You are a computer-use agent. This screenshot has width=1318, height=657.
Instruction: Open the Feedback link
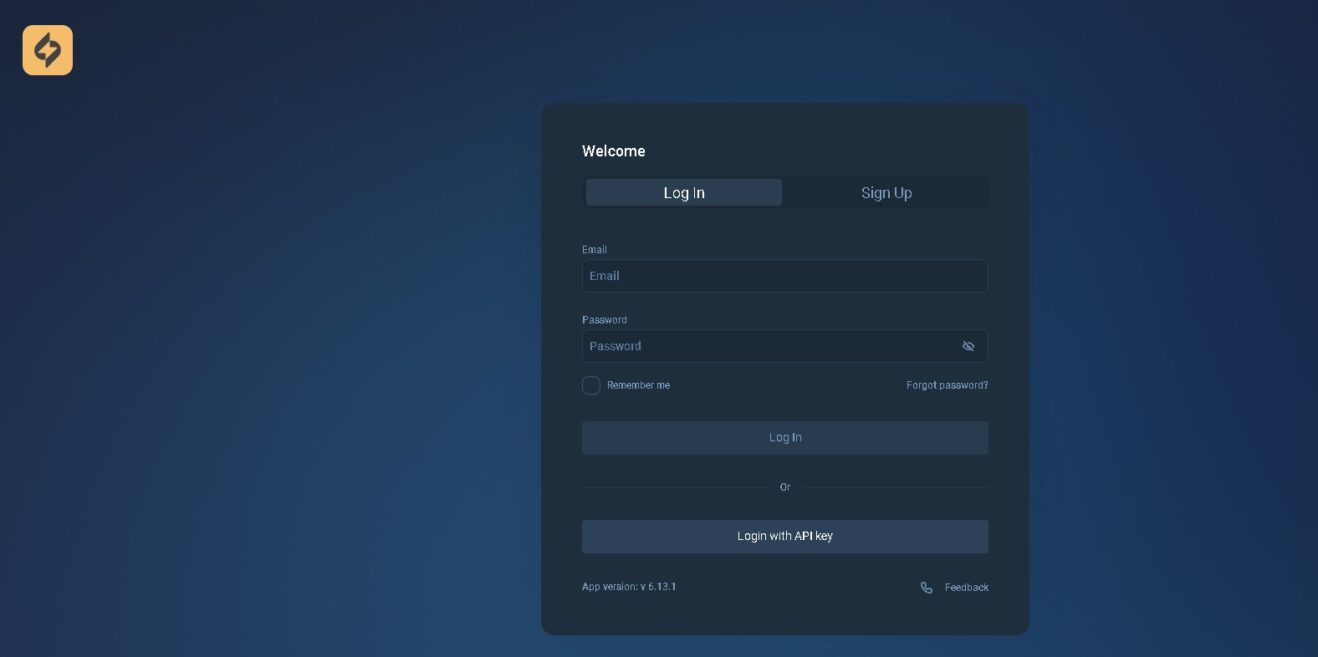pos(966,588)
